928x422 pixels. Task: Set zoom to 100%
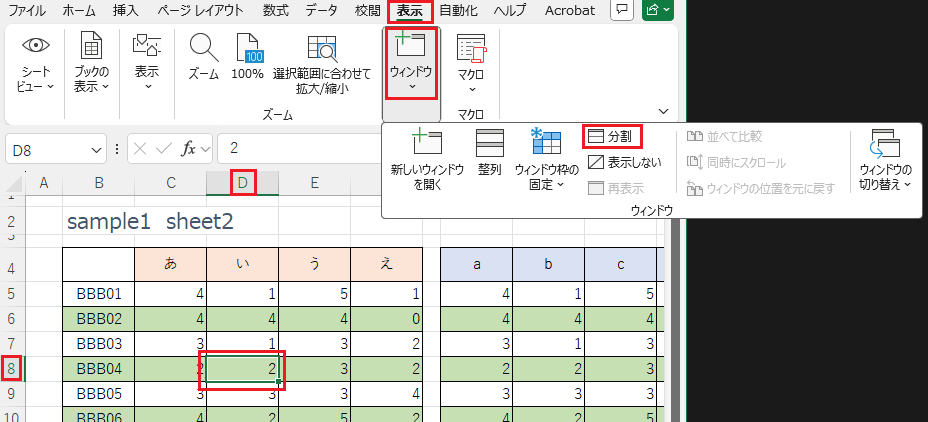[247, 57]
